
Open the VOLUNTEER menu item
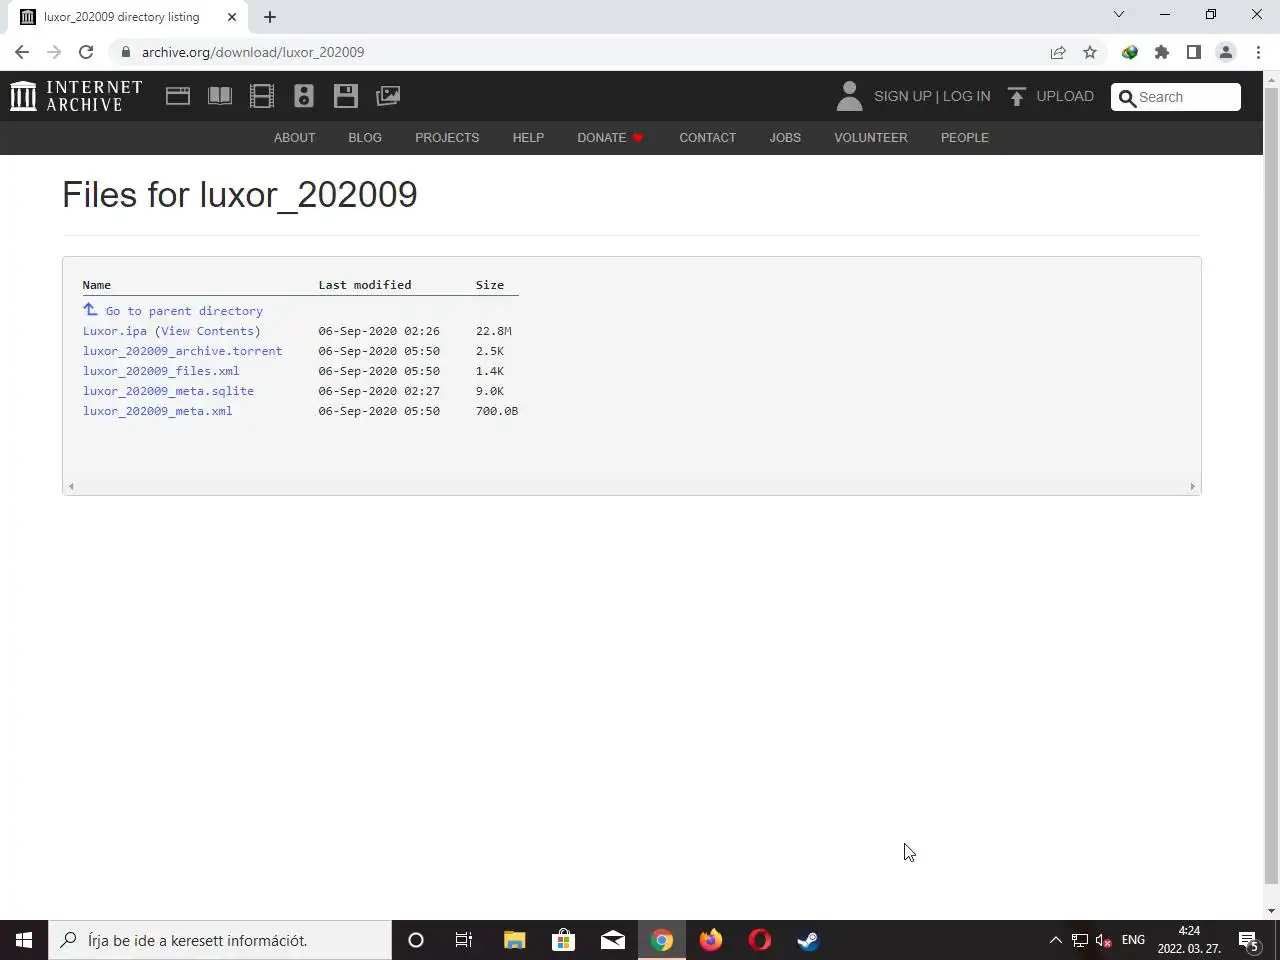point(871,137)
